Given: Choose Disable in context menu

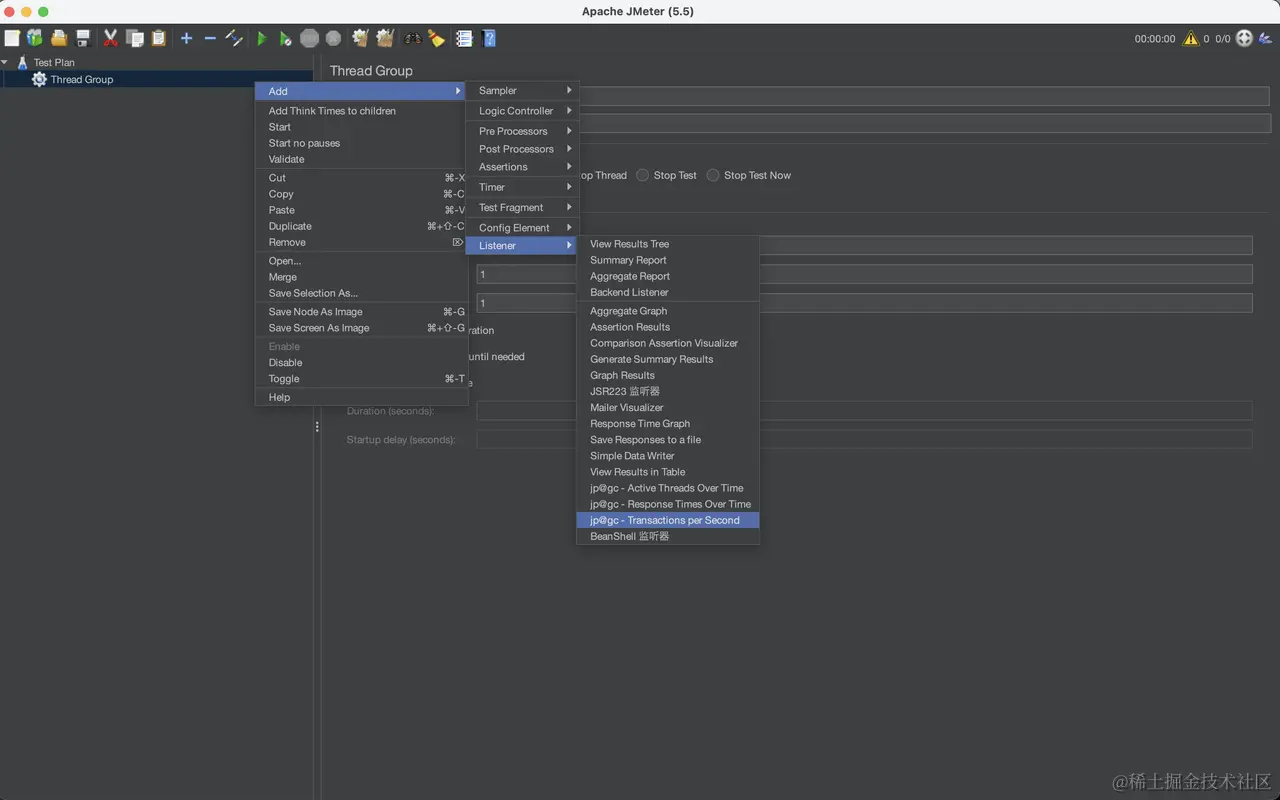Looking at the screenshot, I should click(x=362, y=362).
